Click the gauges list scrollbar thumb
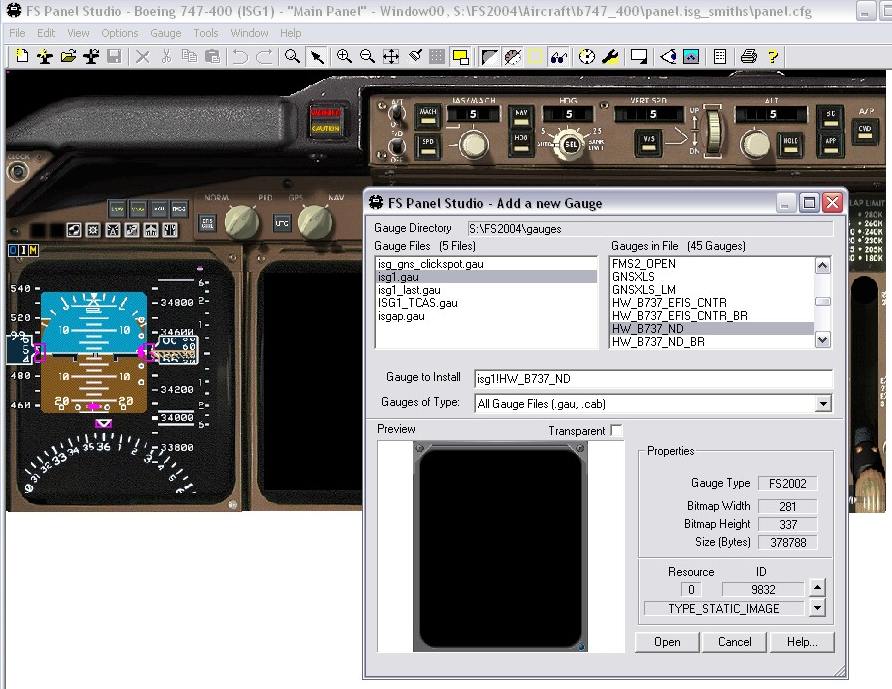 tap(822, 302)
